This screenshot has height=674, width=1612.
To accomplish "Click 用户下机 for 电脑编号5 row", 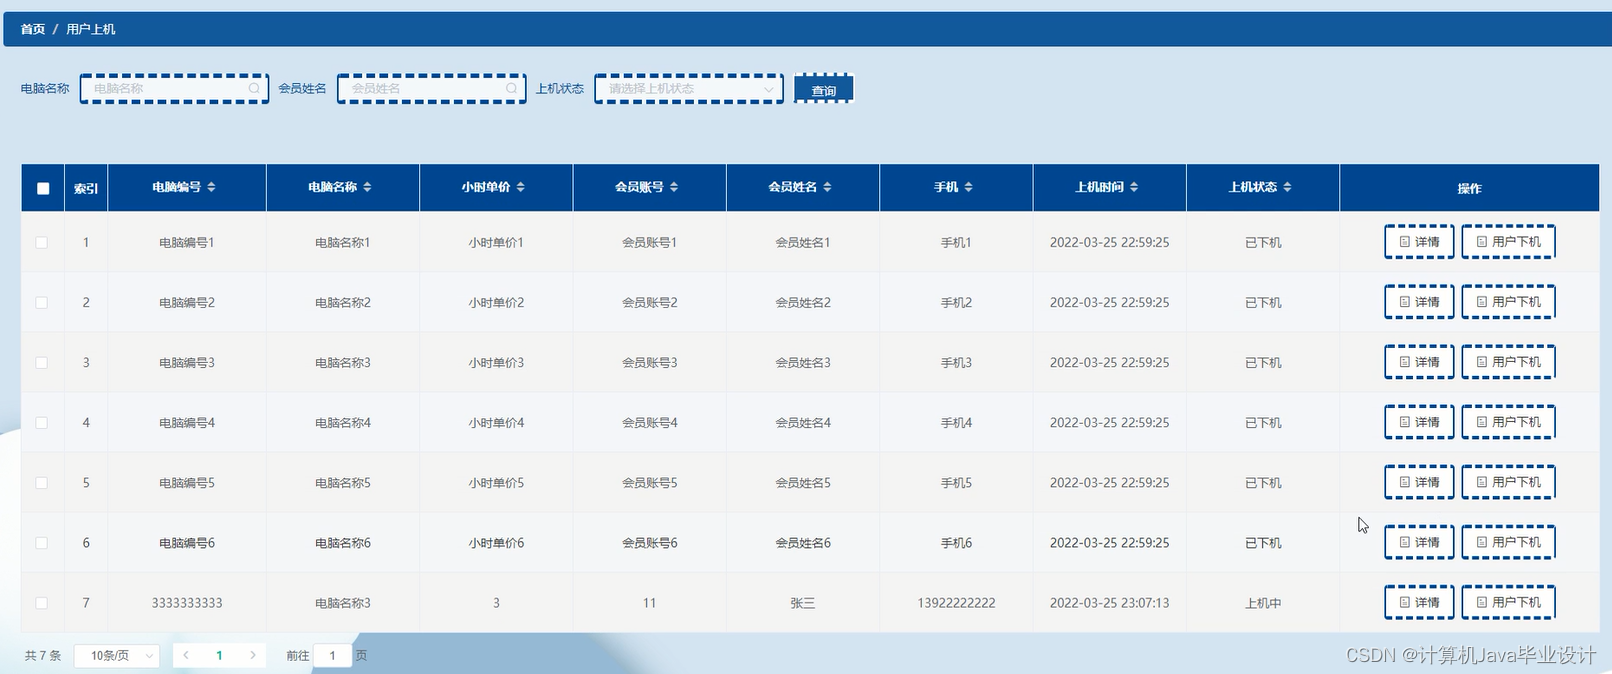I will [x=1508, y=482].
